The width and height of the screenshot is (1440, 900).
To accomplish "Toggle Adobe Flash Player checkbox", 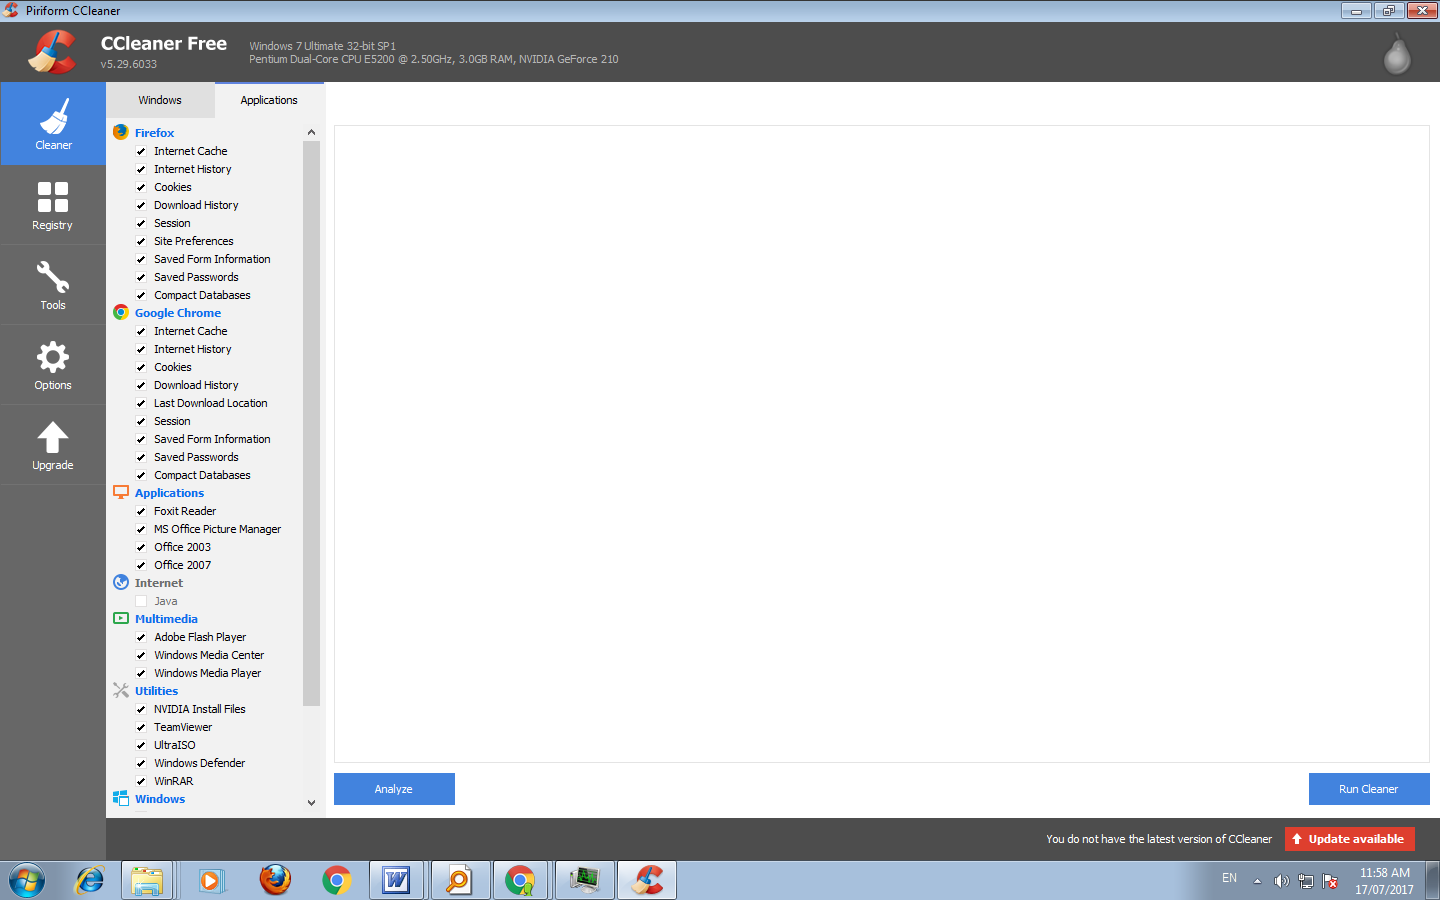I will [x=141, y=637].
